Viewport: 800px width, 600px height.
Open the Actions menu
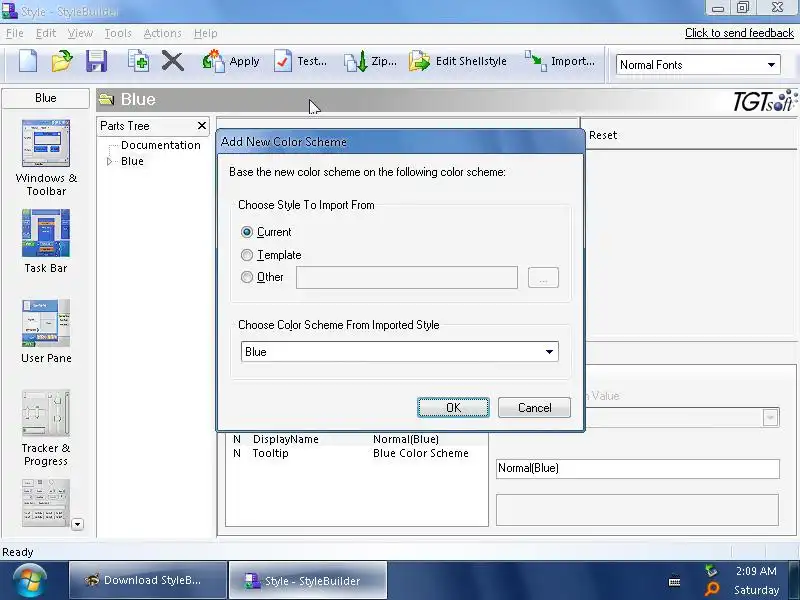[x=162, y=33]
